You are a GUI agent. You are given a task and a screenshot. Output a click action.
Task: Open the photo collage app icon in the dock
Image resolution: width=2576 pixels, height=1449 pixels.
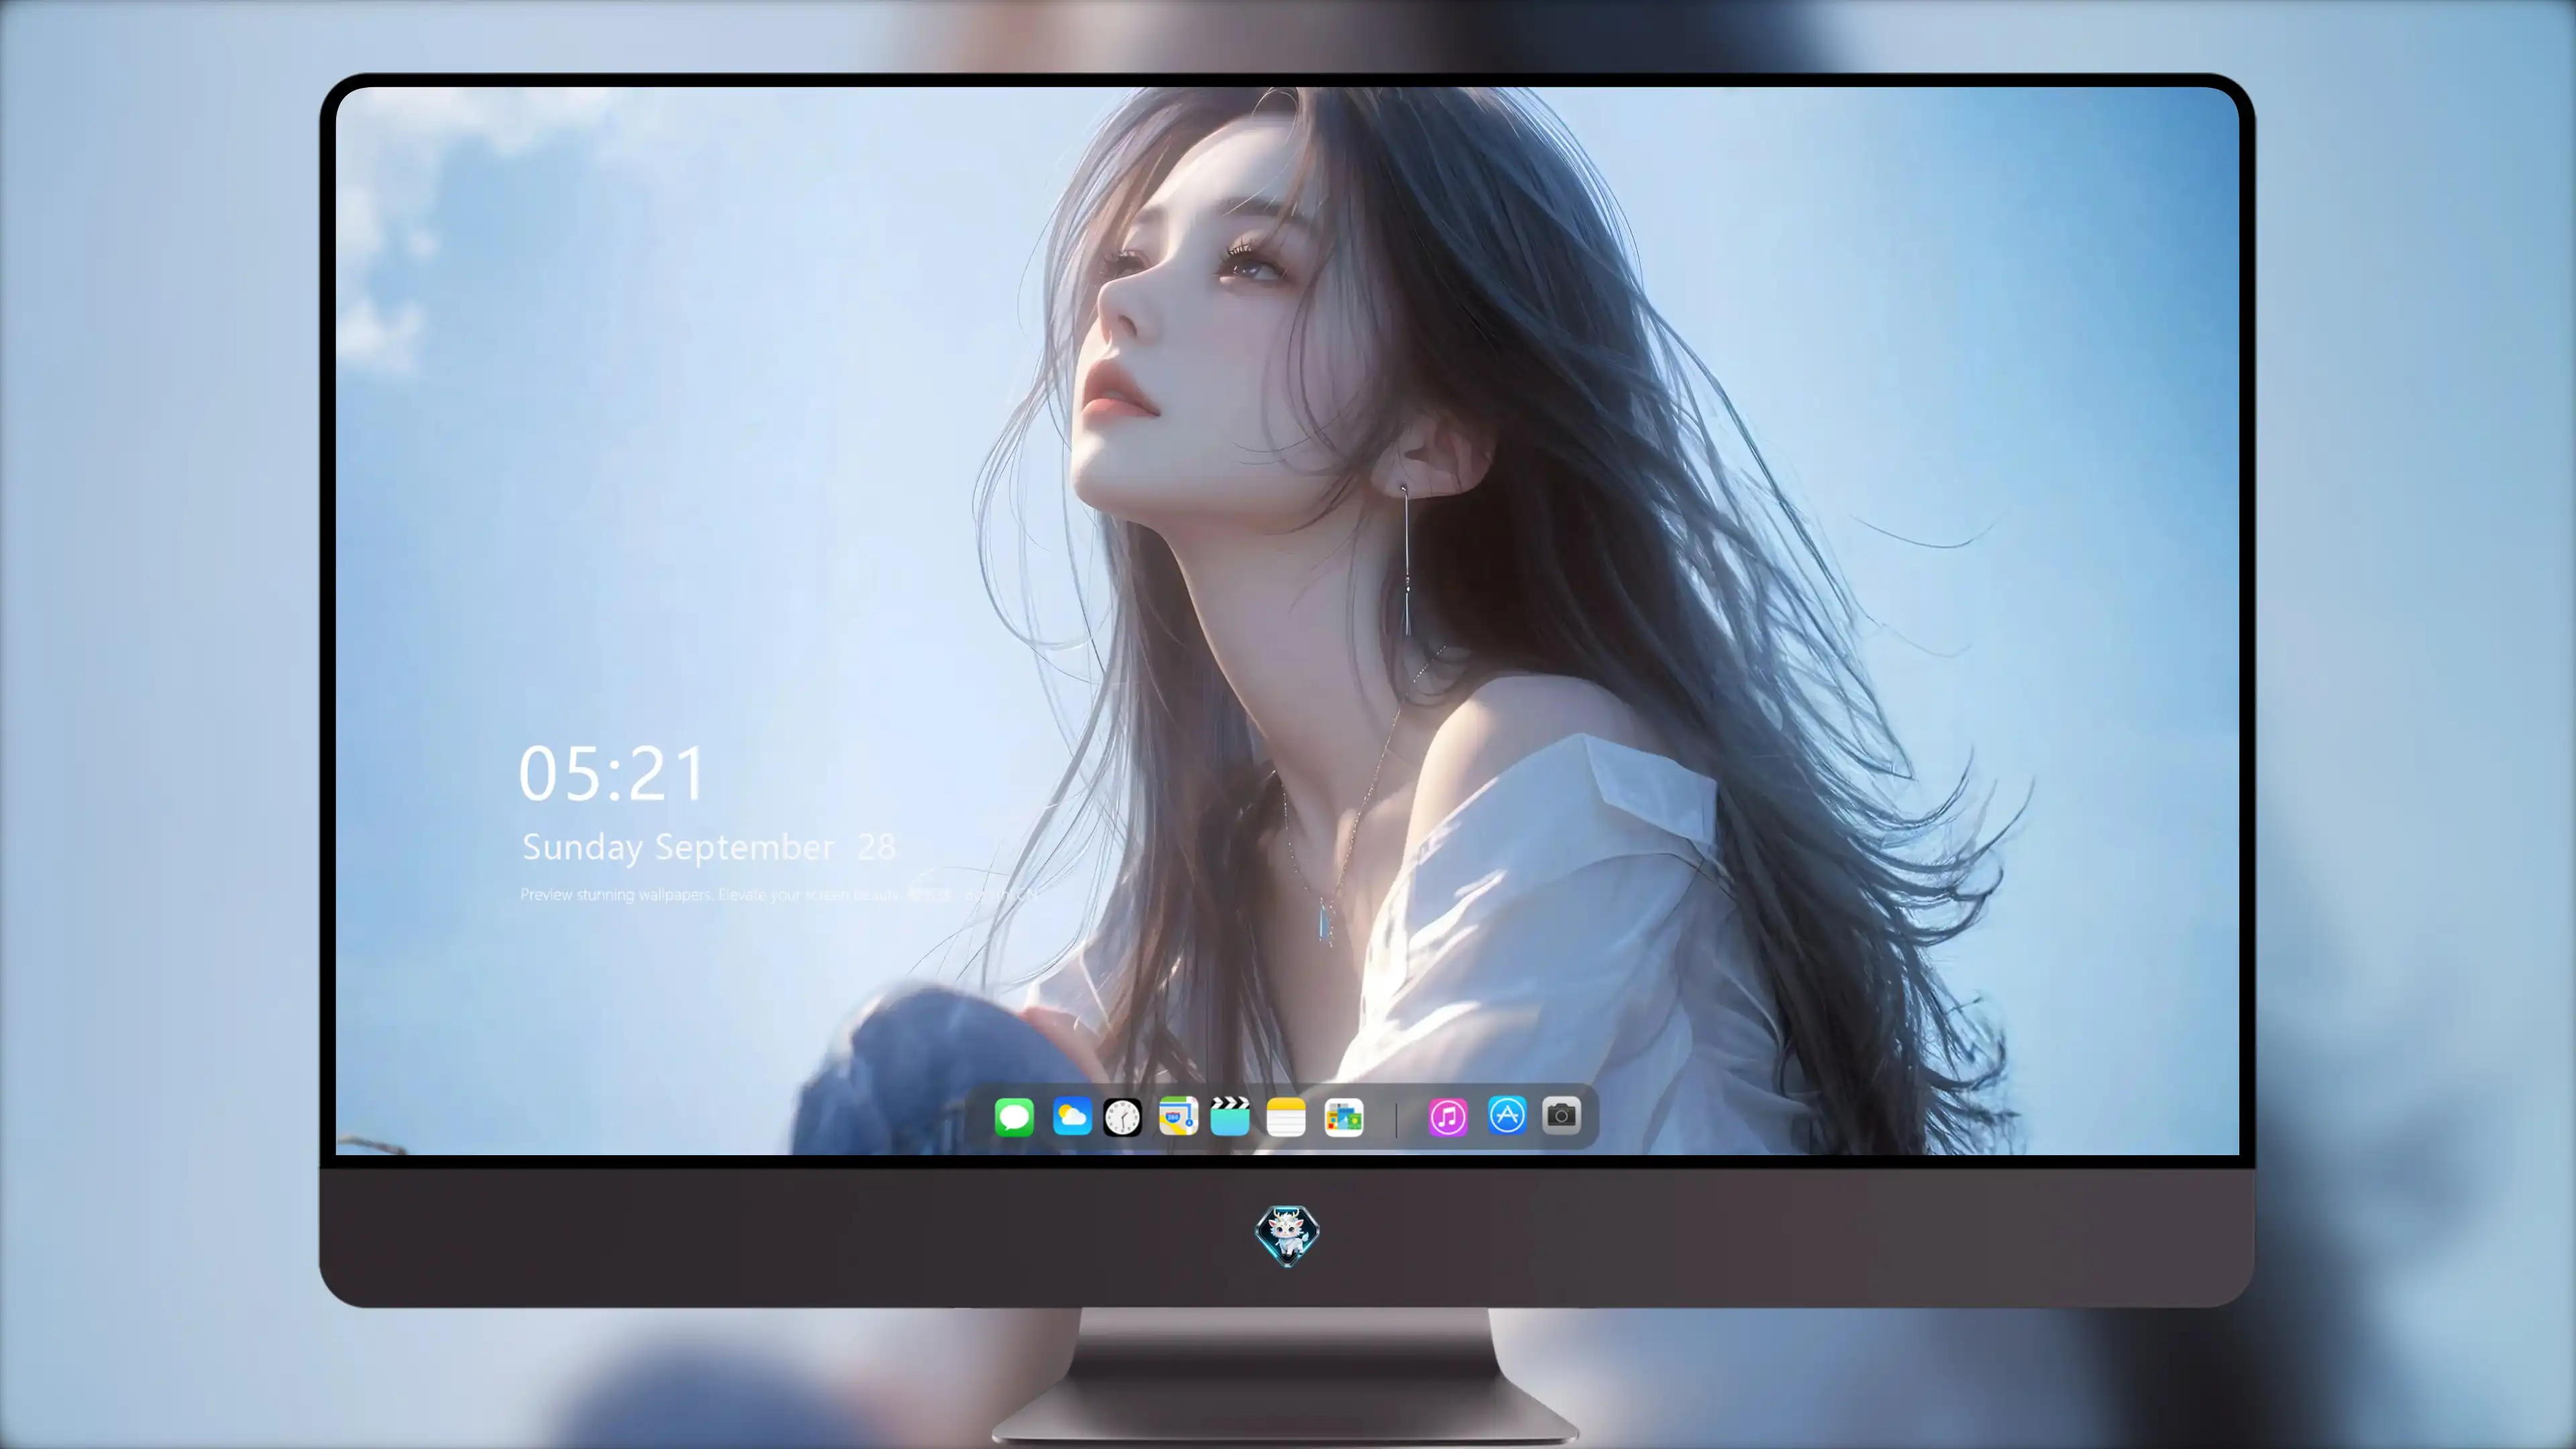[1343, 1117]
